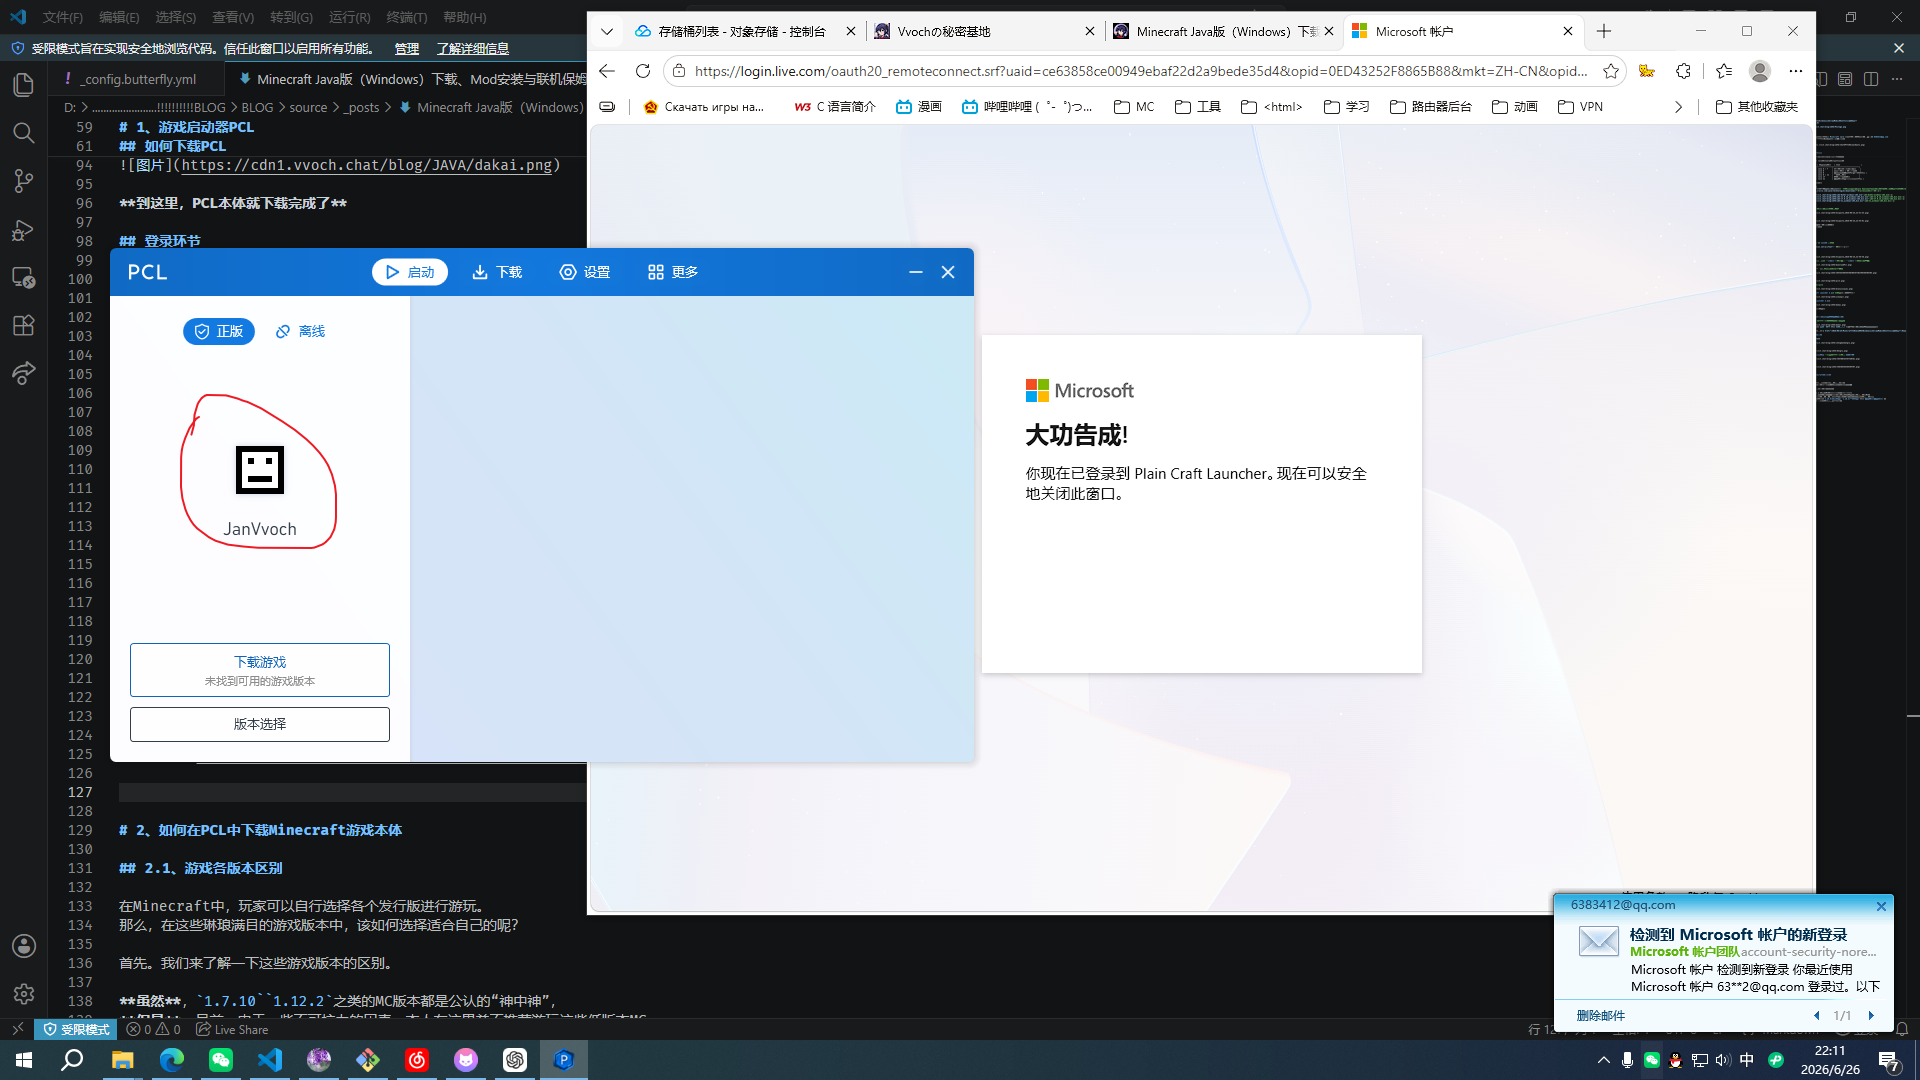Select the PCL 启动 tab button
This screenshot has height=1080, width=1920.
tap(410, 272)
